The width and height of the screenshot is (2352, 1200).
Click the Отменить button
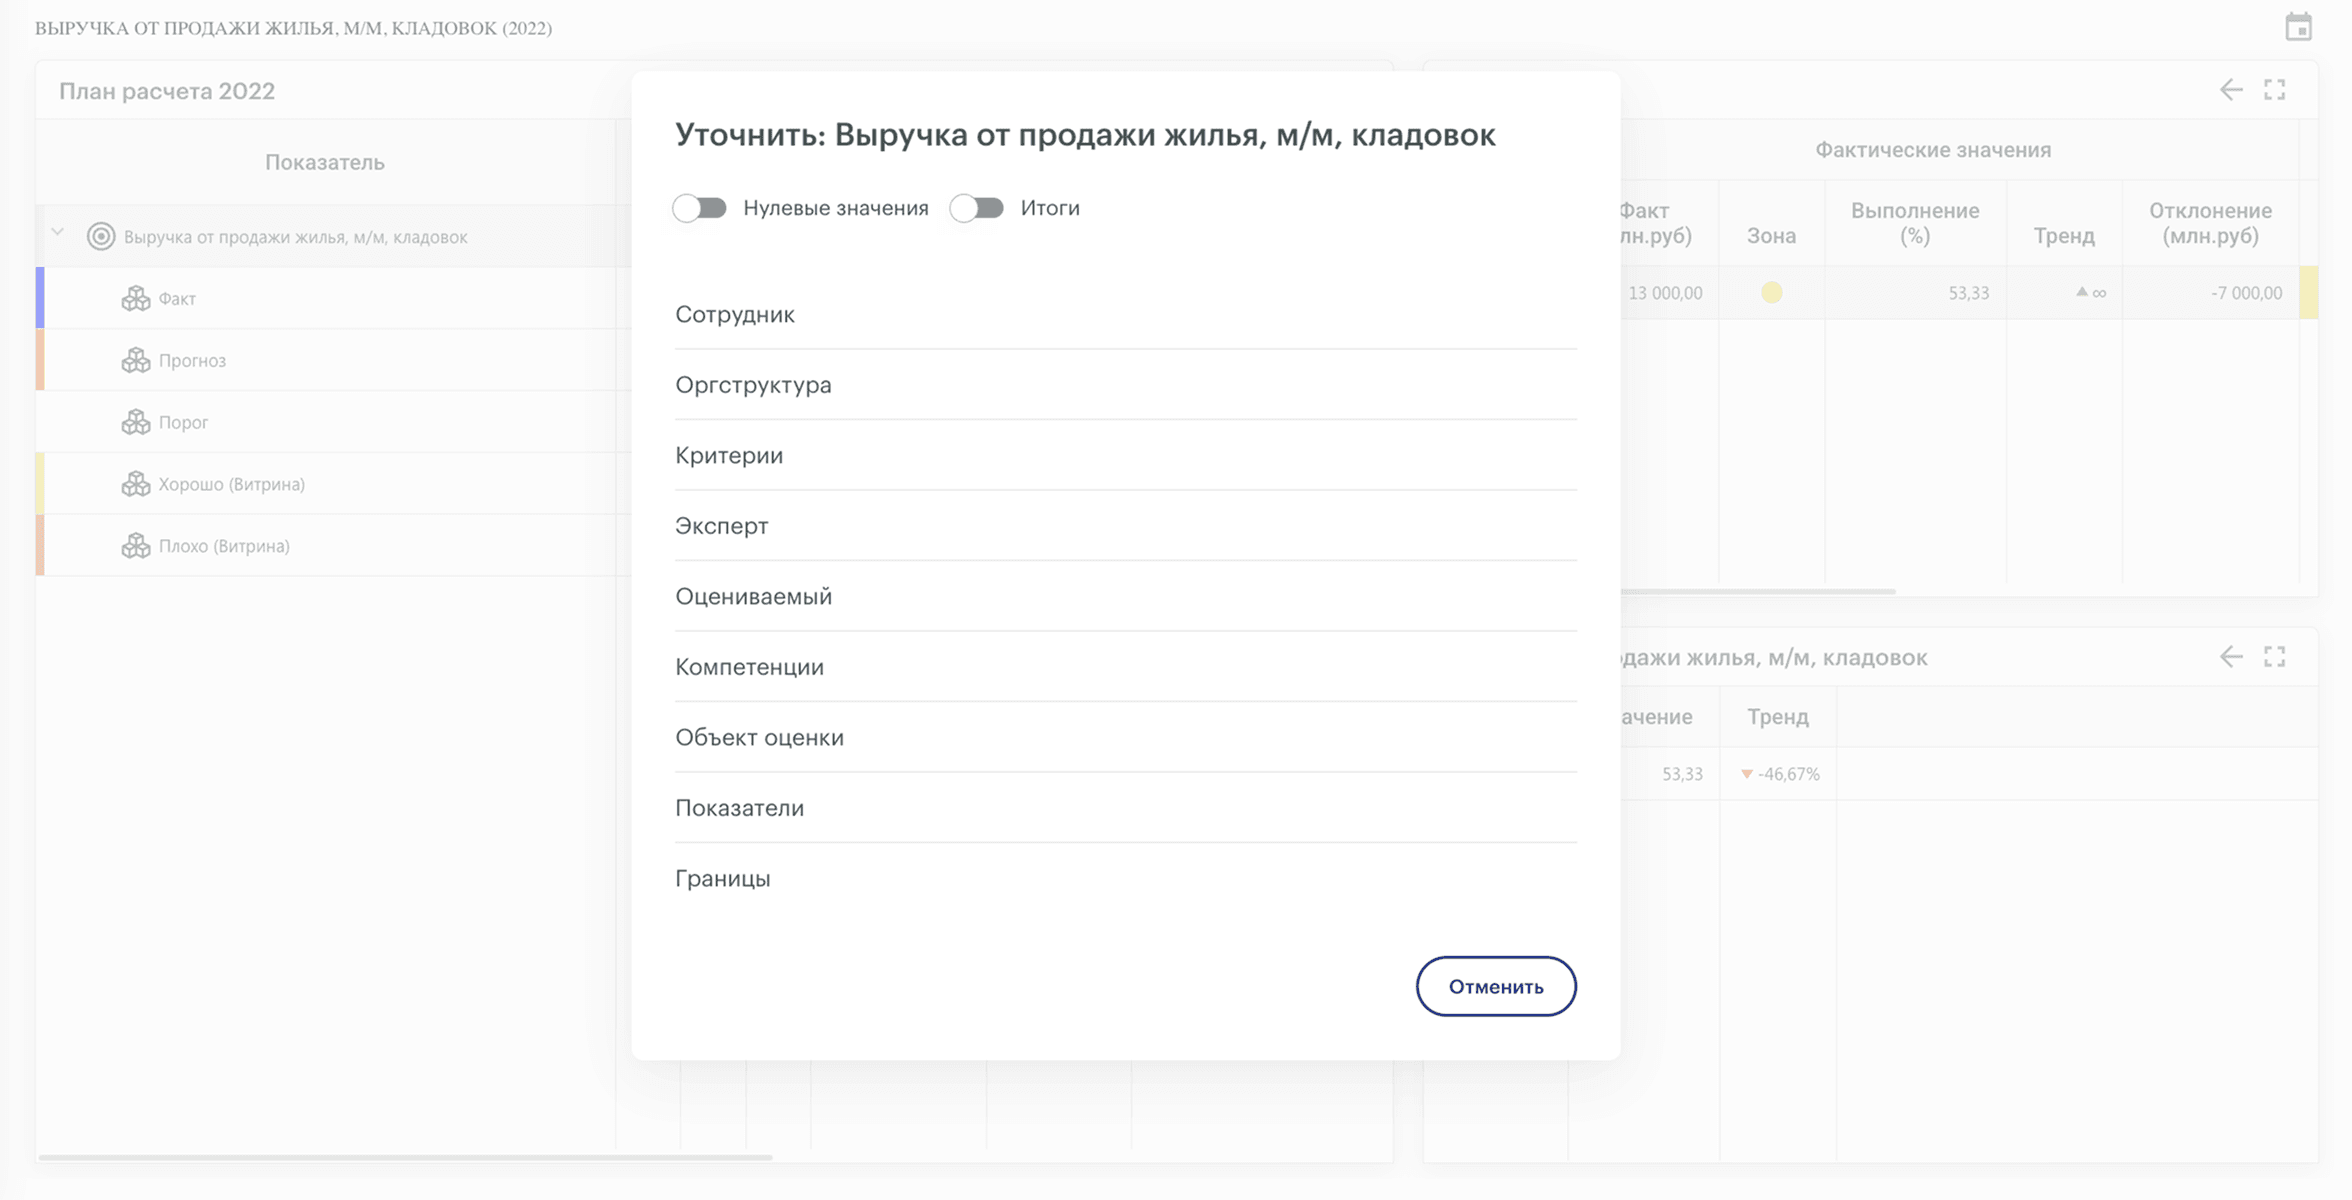[x=1496, y=986]
